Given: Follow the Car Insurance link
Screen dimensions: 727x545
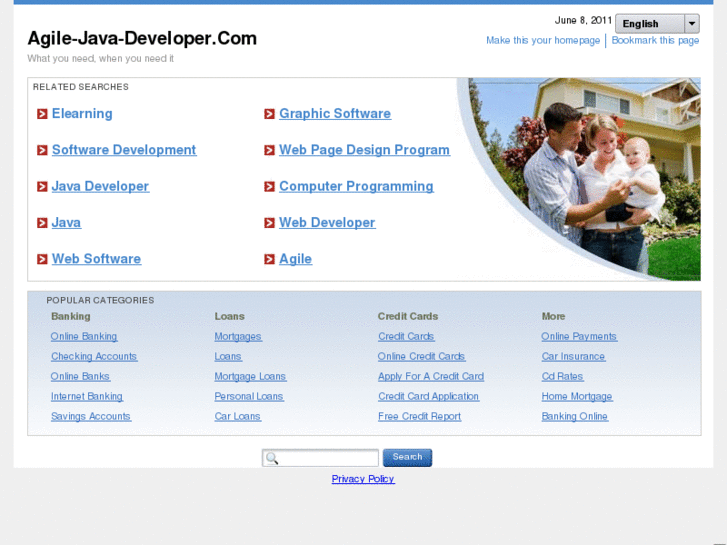Looking at the screenshot, I should click(574, 356).
